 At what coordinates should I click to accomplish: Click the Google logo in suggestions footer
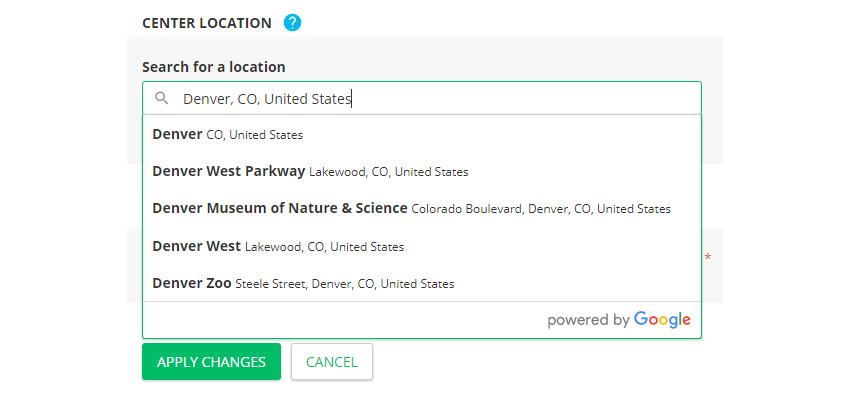pos(662,320)
